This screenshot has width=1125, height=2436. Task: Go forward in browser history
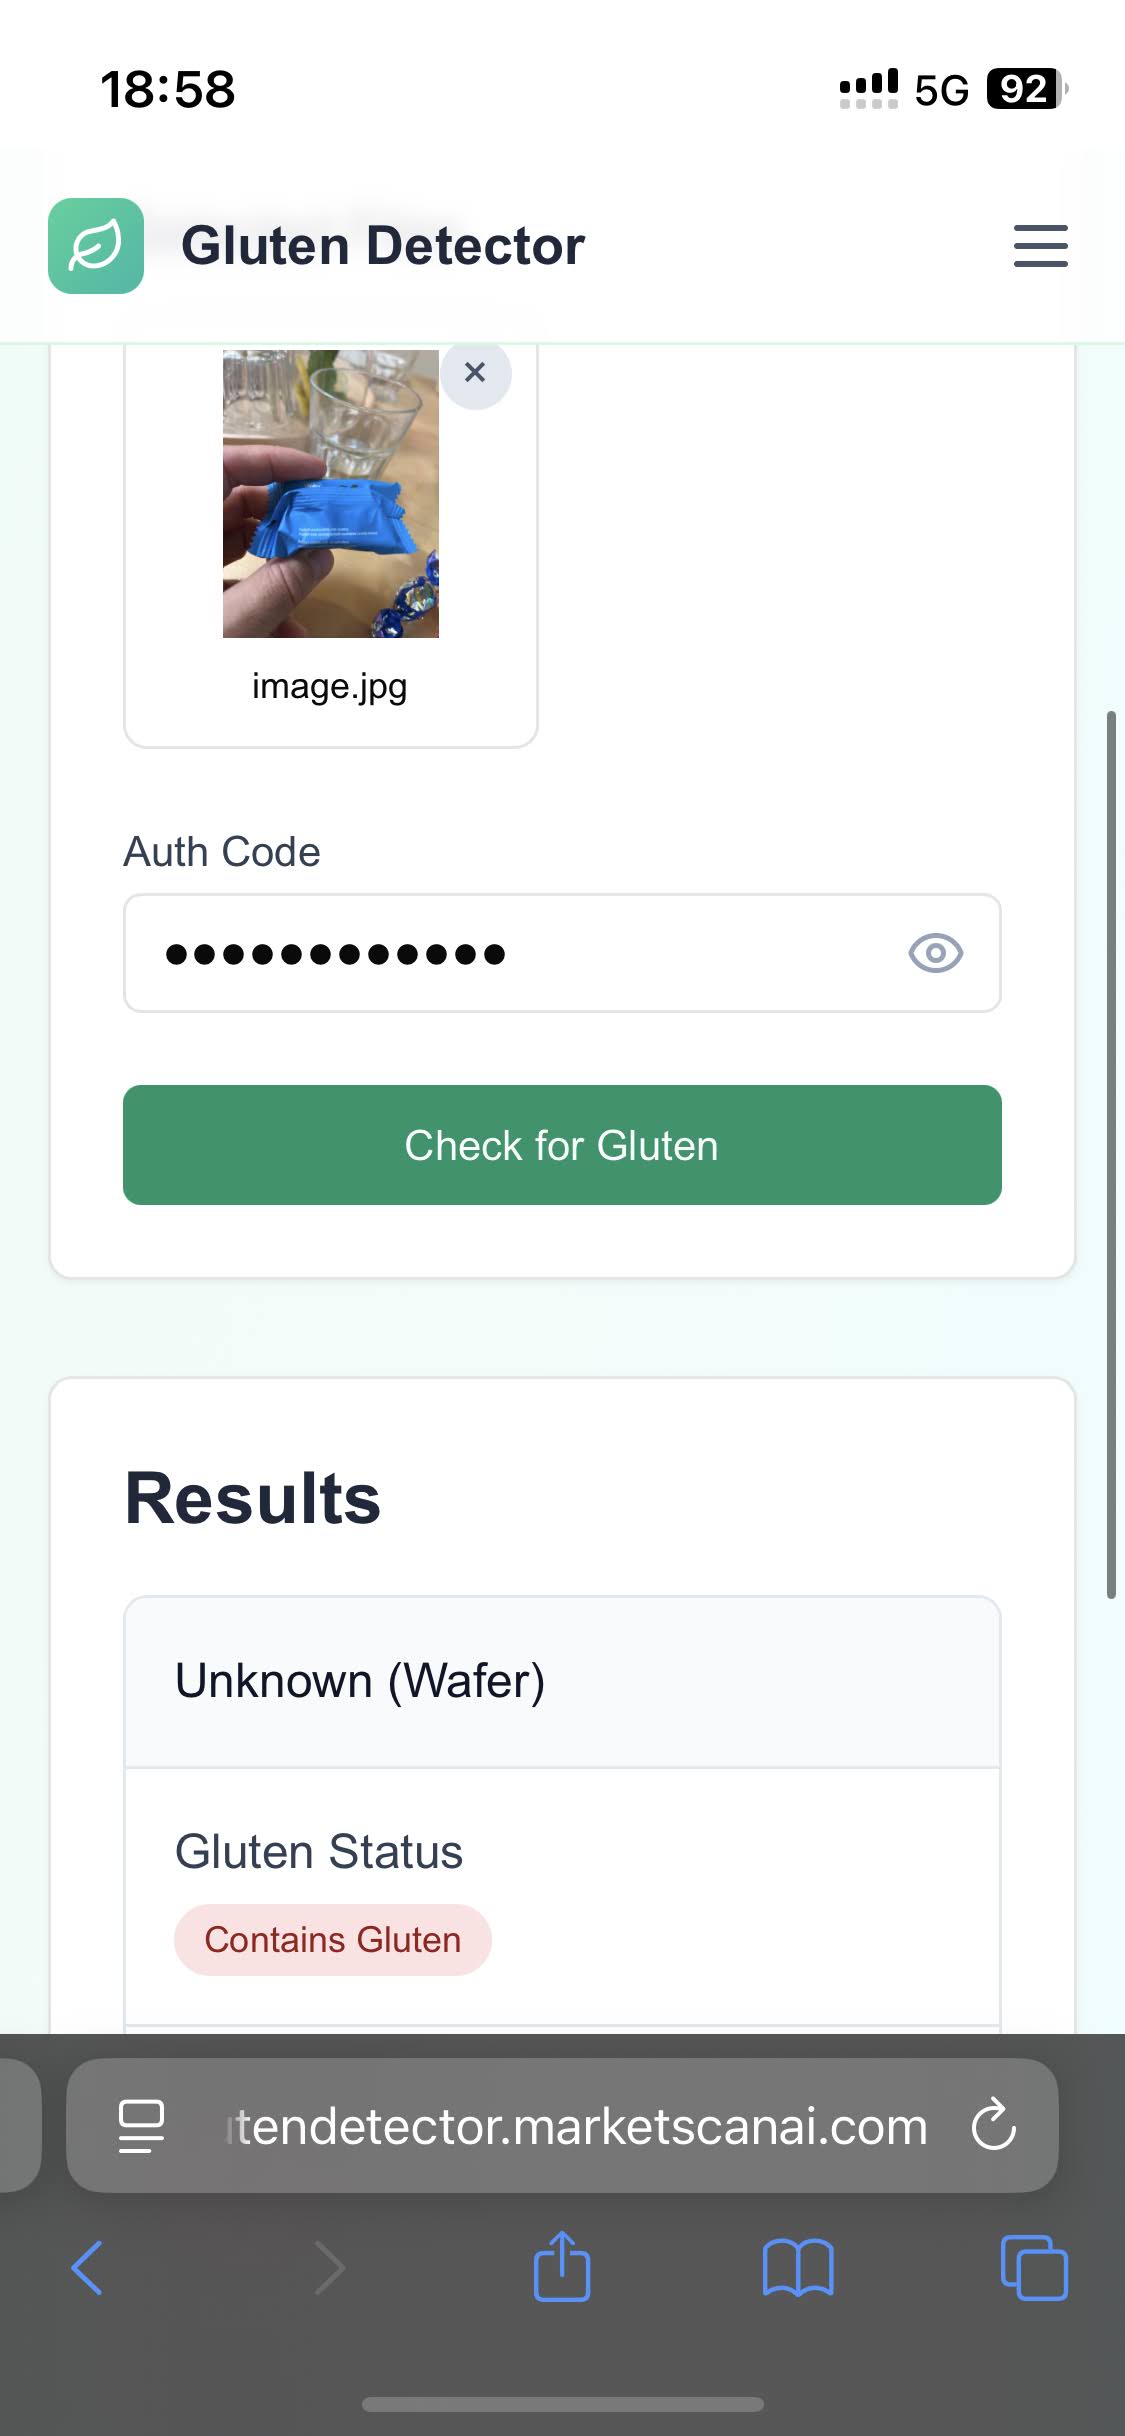coord(329,2268)
